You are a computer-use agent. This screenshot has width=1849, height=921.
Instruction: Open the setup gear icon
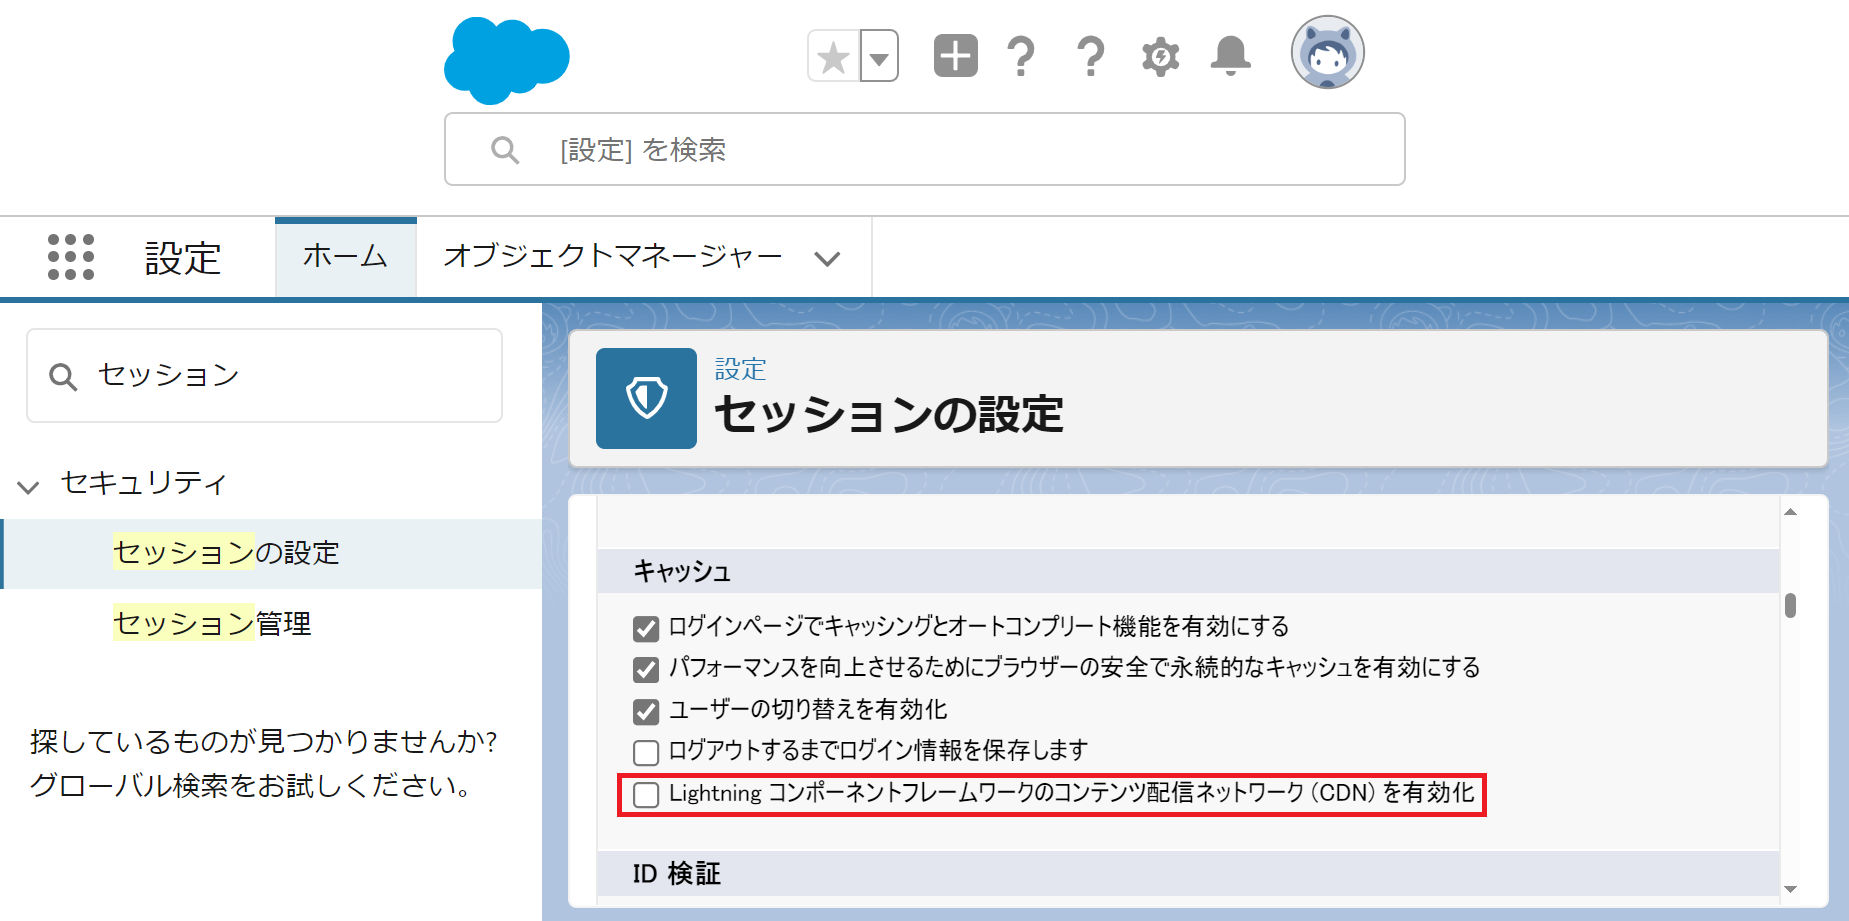(1160, 57)
